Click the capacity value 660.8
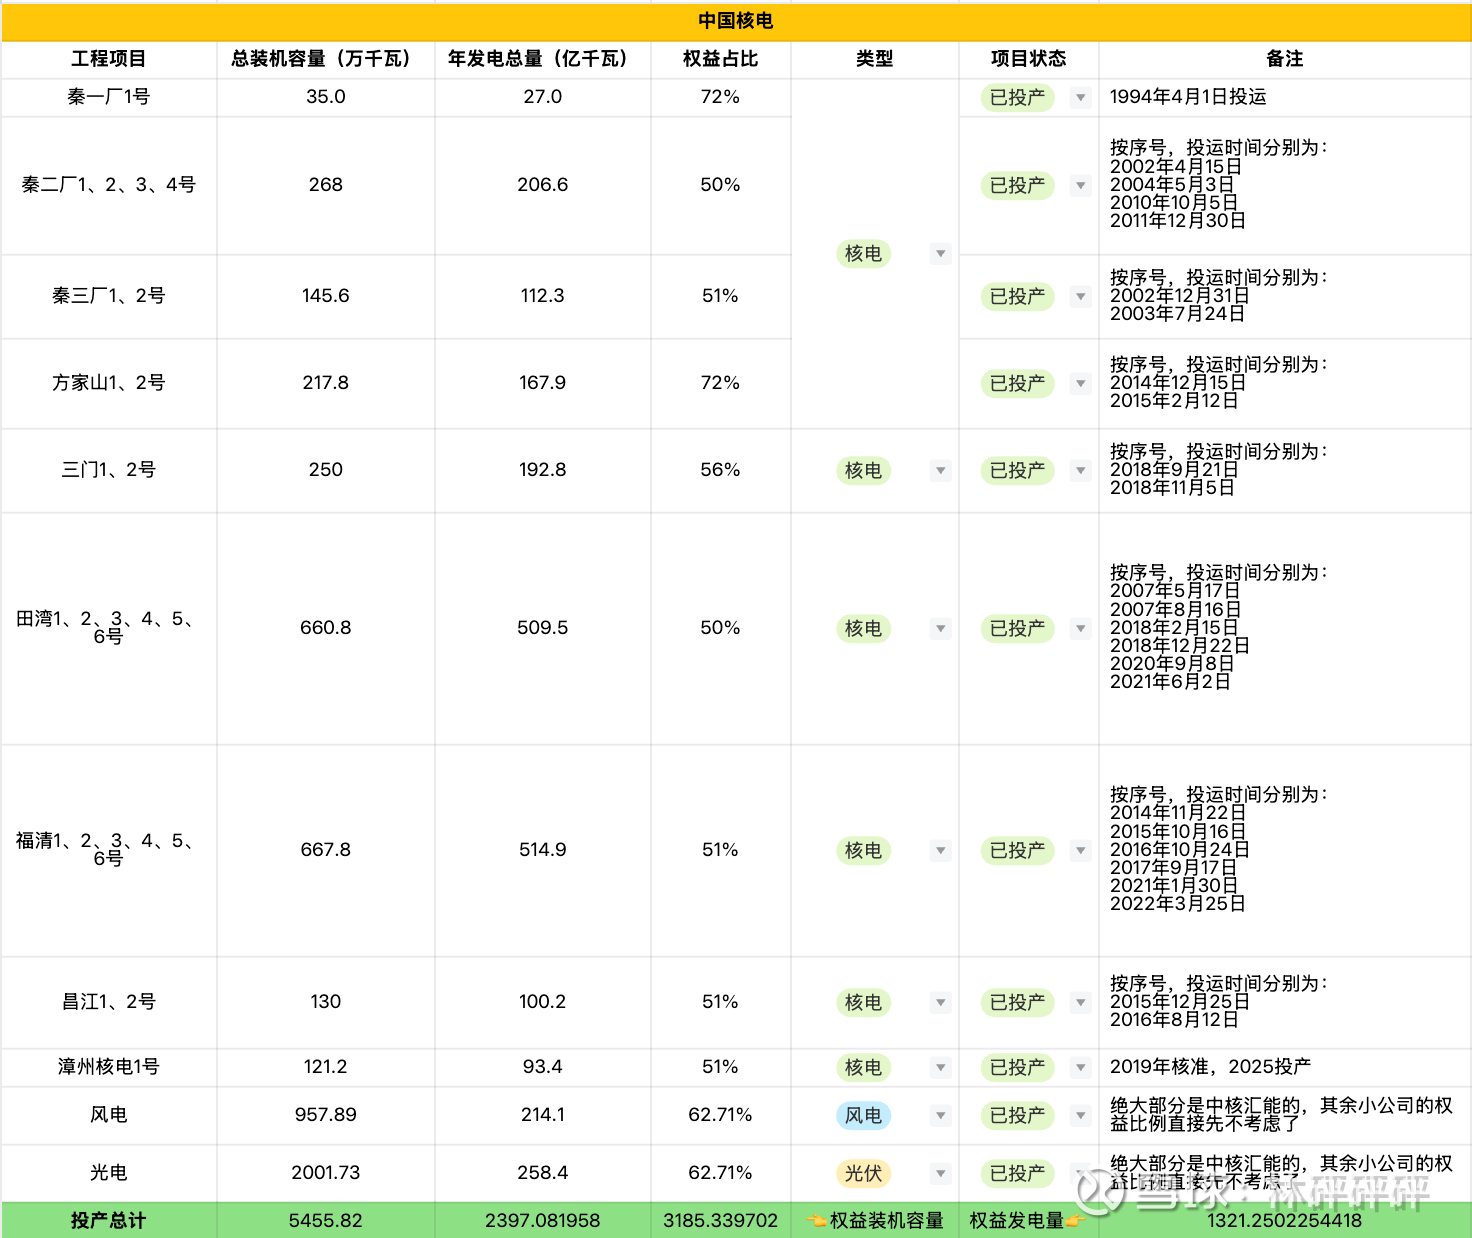The height and width of the screenshot is (1238, 1472). (326, 628)
